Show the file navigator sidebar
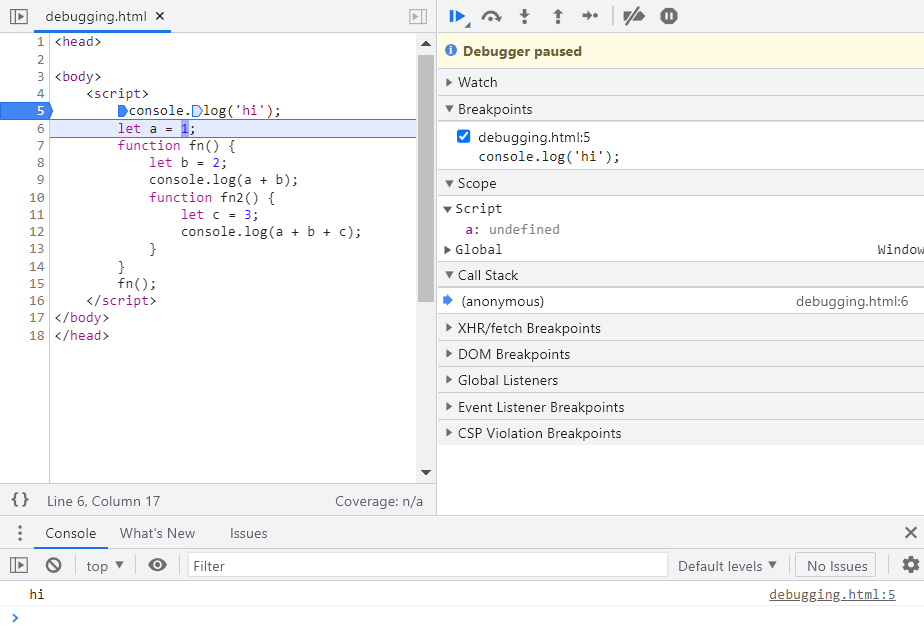Image resolution: width=924 pixels, height=631 pixels. pyautogui.click(x=19, y=16)
